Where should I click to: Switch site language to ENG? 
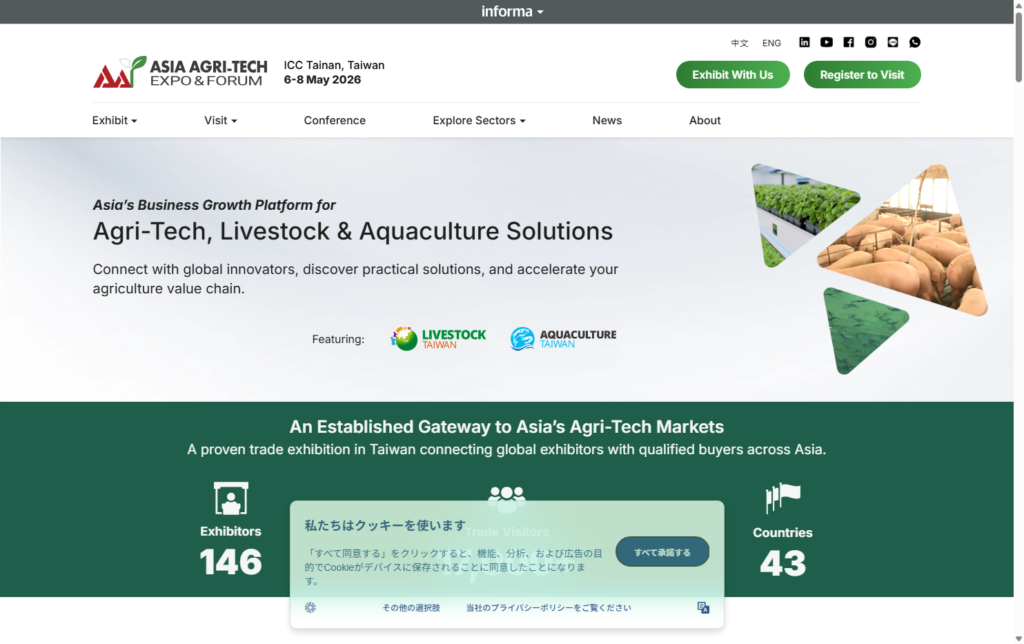point(771,43)
